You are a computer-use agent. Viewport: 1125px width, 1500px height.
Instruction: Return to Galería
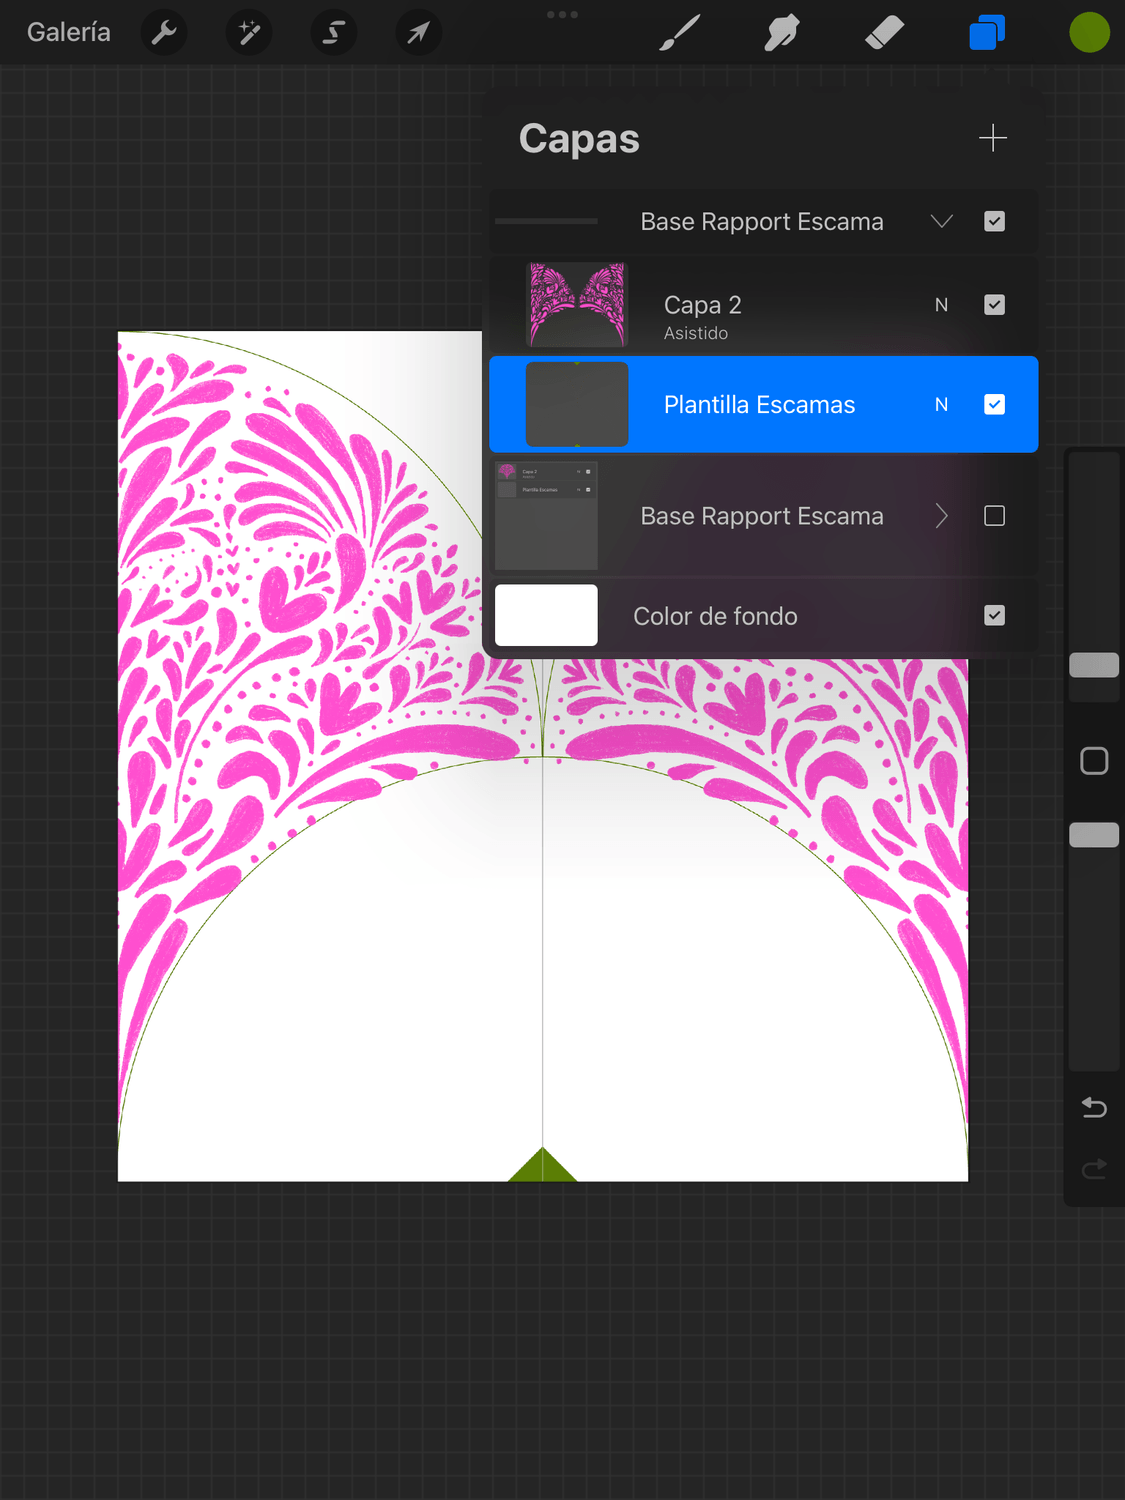pos(69,33)
